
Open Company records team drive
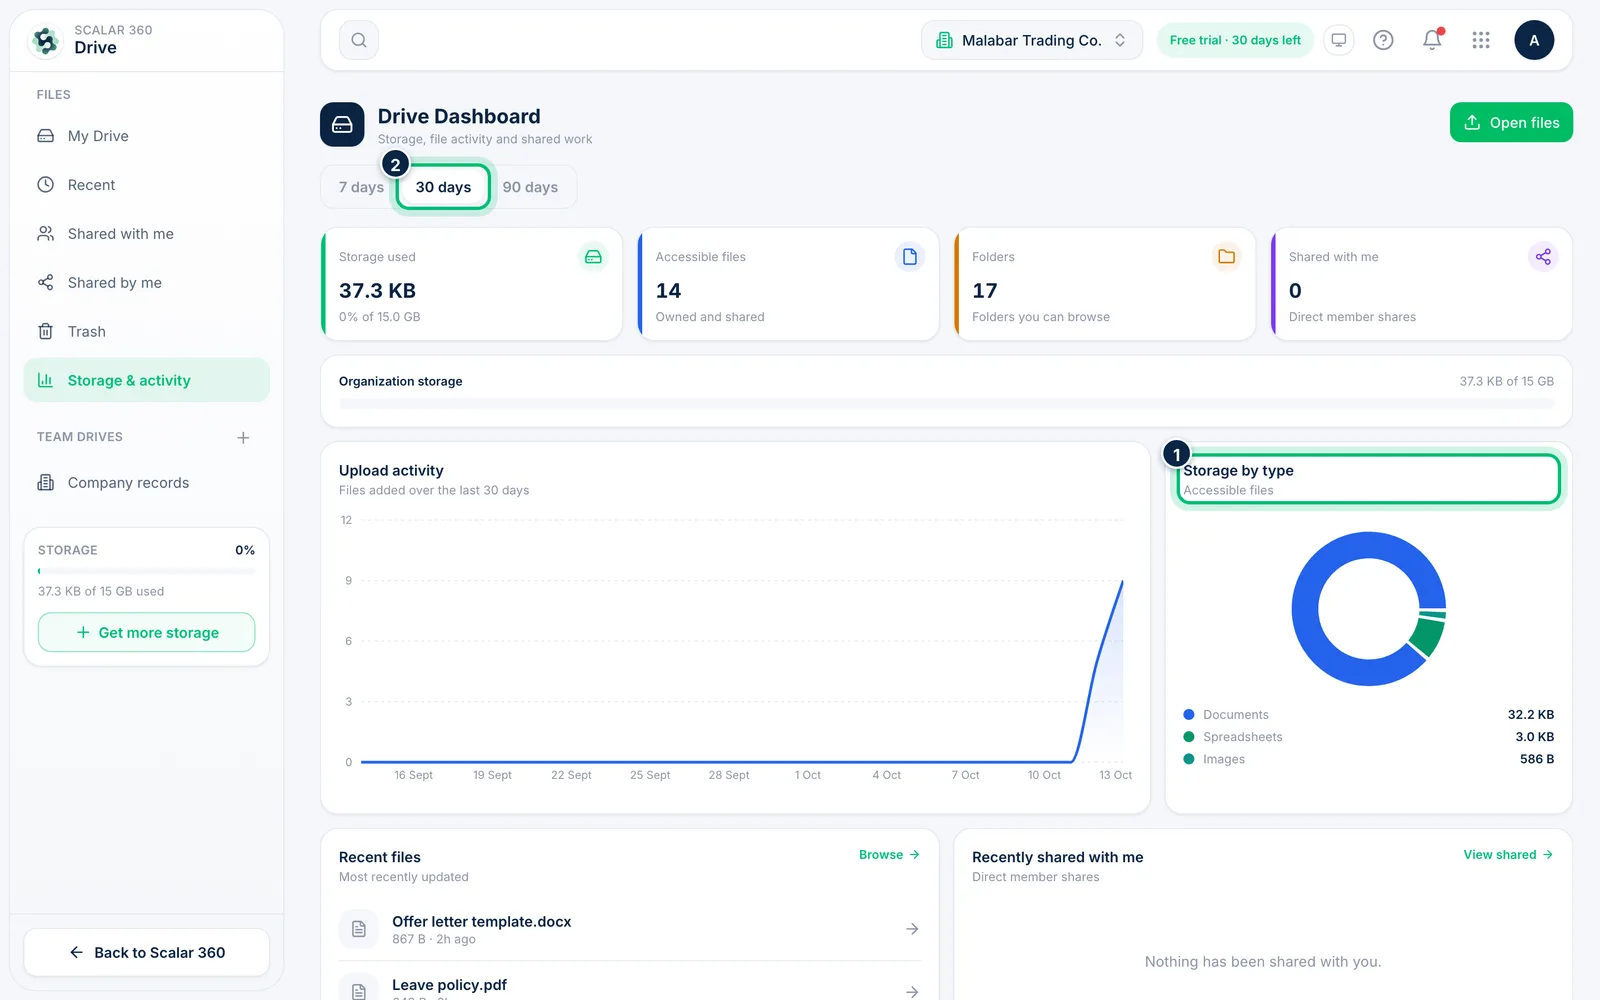[x=147, y=483]
